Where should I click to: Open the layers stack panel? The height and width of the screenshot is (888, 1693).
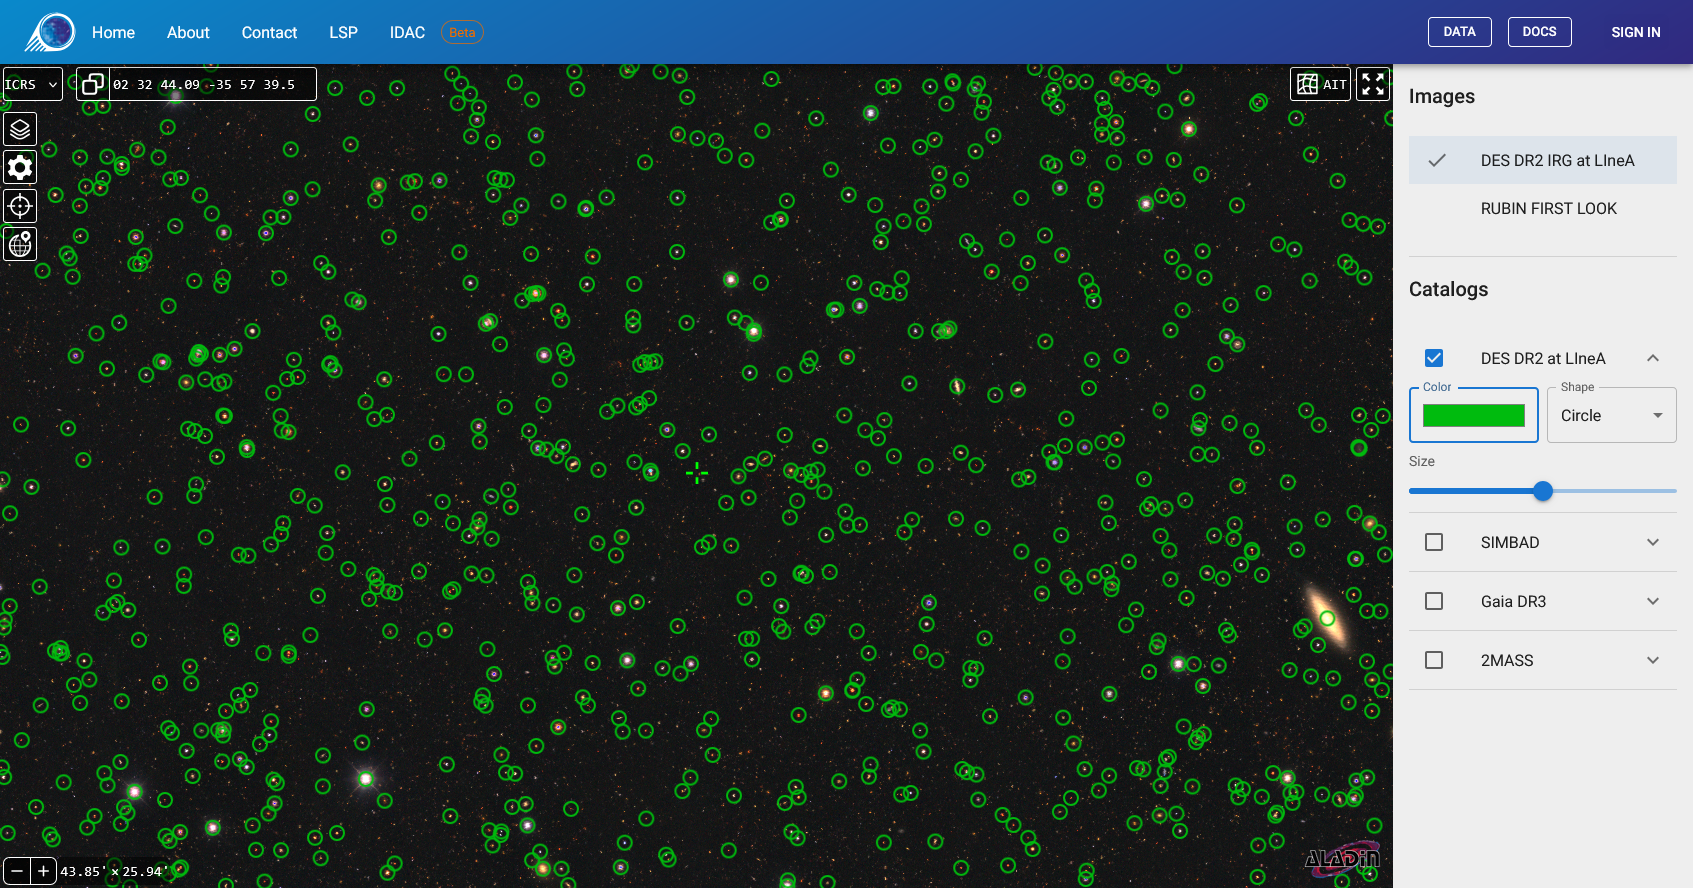(x=20, y=129)
